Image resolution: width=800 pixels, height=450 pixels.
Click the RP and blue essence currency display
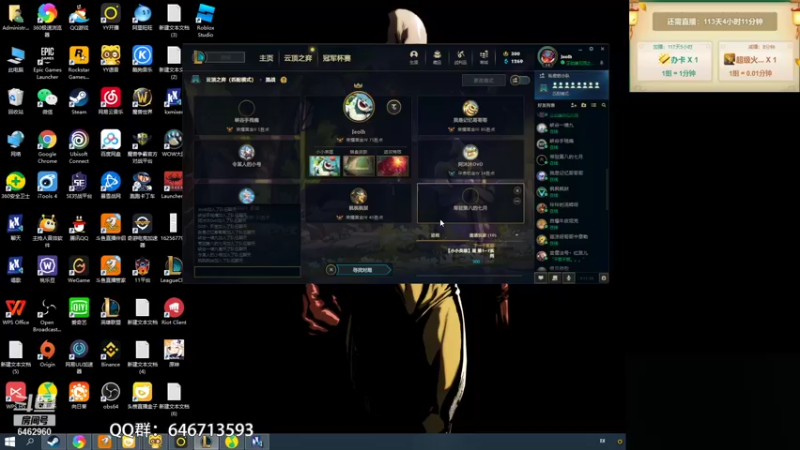point(513,57)
